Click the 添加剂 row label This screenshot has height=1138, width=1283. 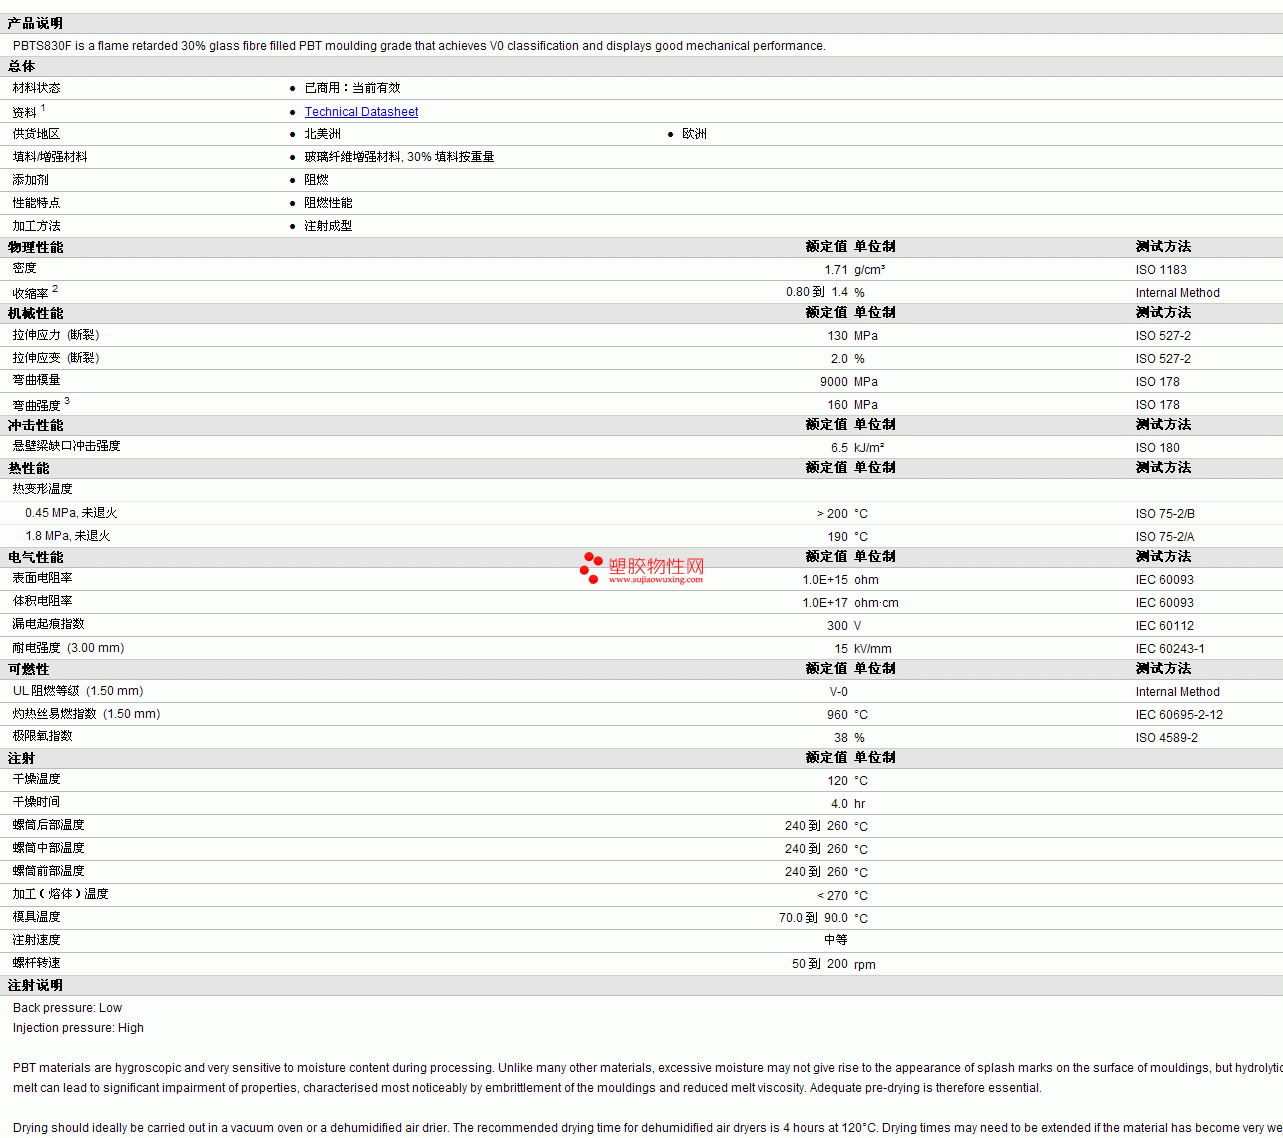click(x=30, y=180)
